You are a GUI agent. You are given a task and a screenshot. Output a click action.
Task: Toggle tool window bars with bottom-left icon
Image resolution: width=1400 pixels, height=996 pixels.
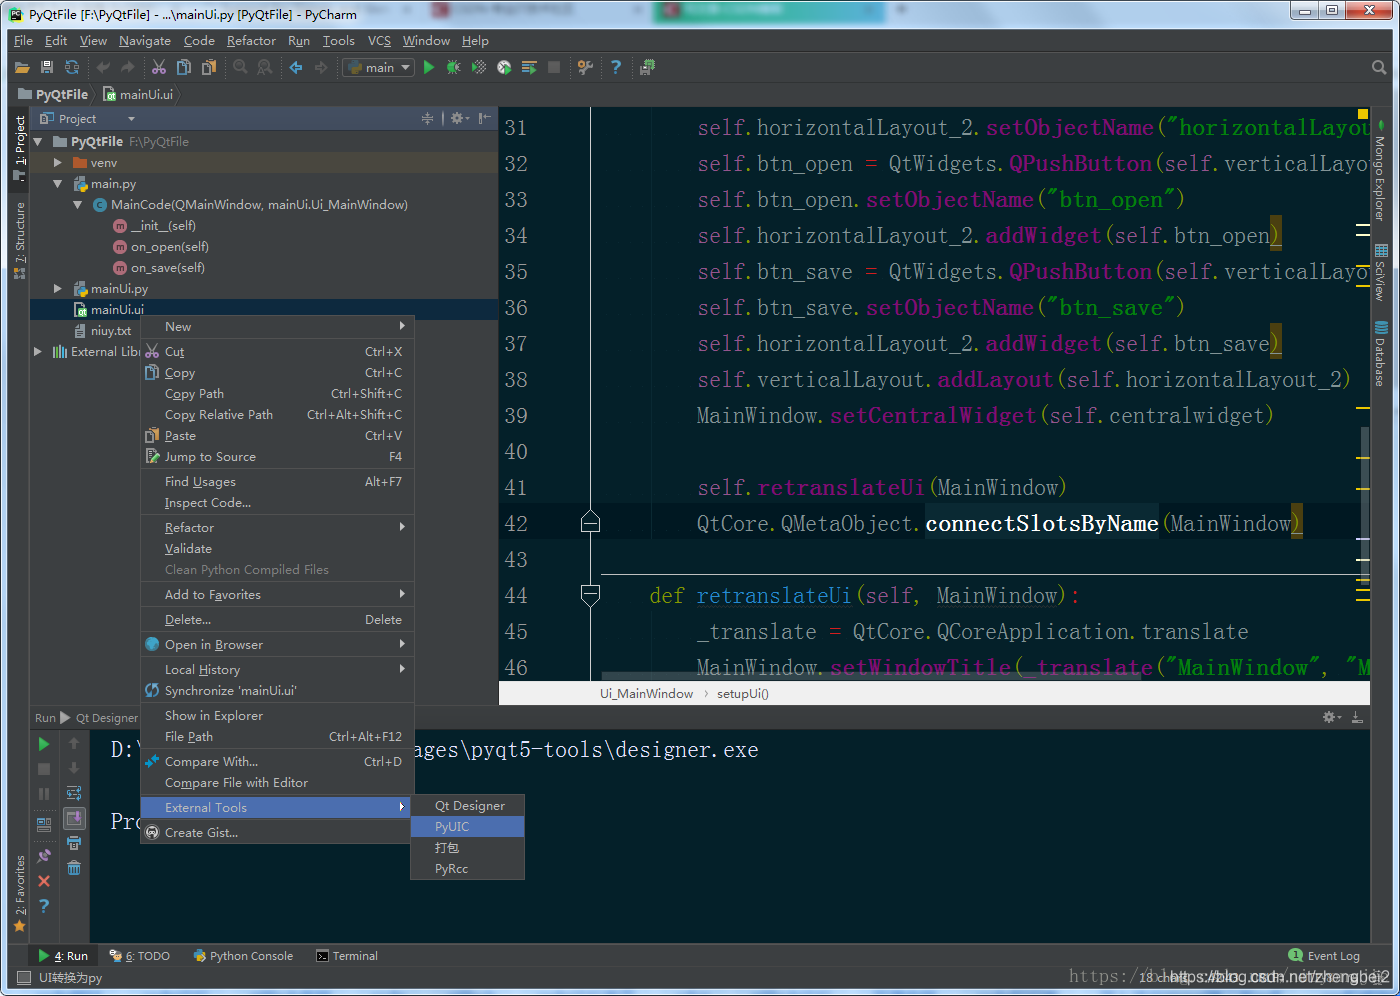pyautogui.click(x=24, y=977)
